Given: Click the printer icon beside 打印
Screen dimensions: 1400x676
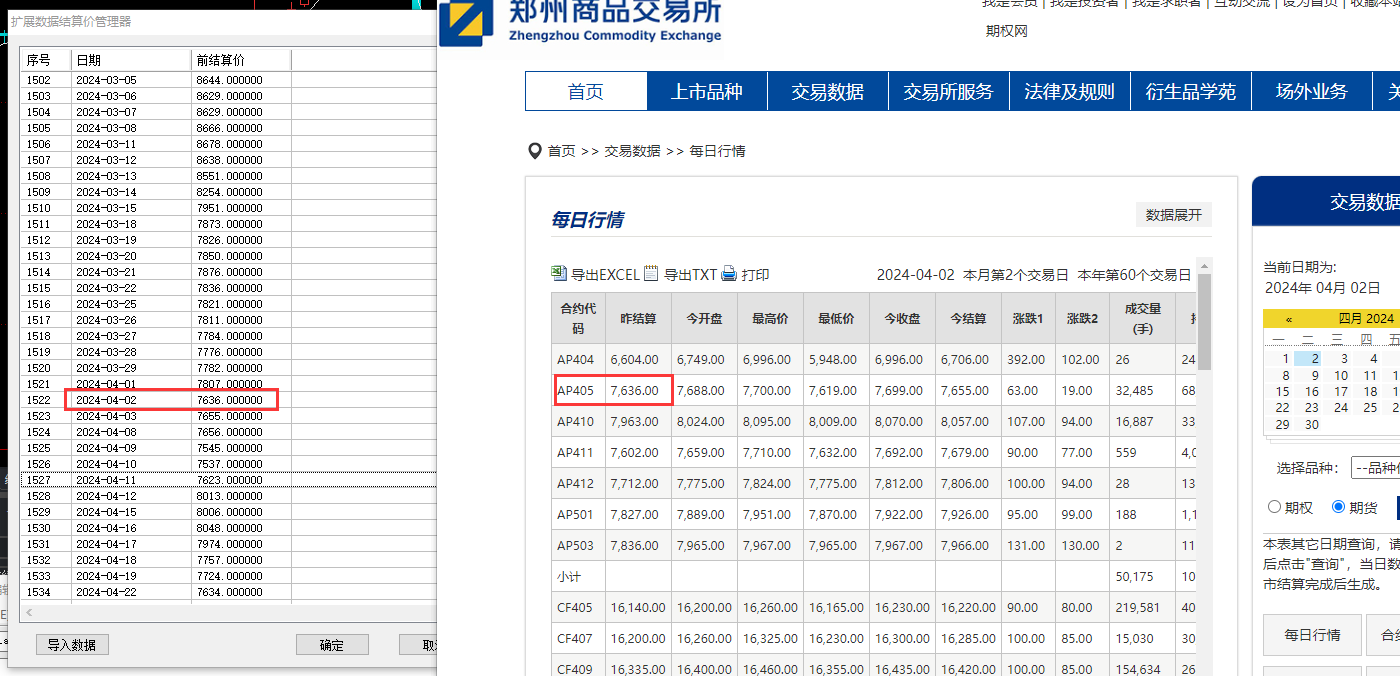Looking at the screenshot, I should pyautogui.click(x=729, y=274).
